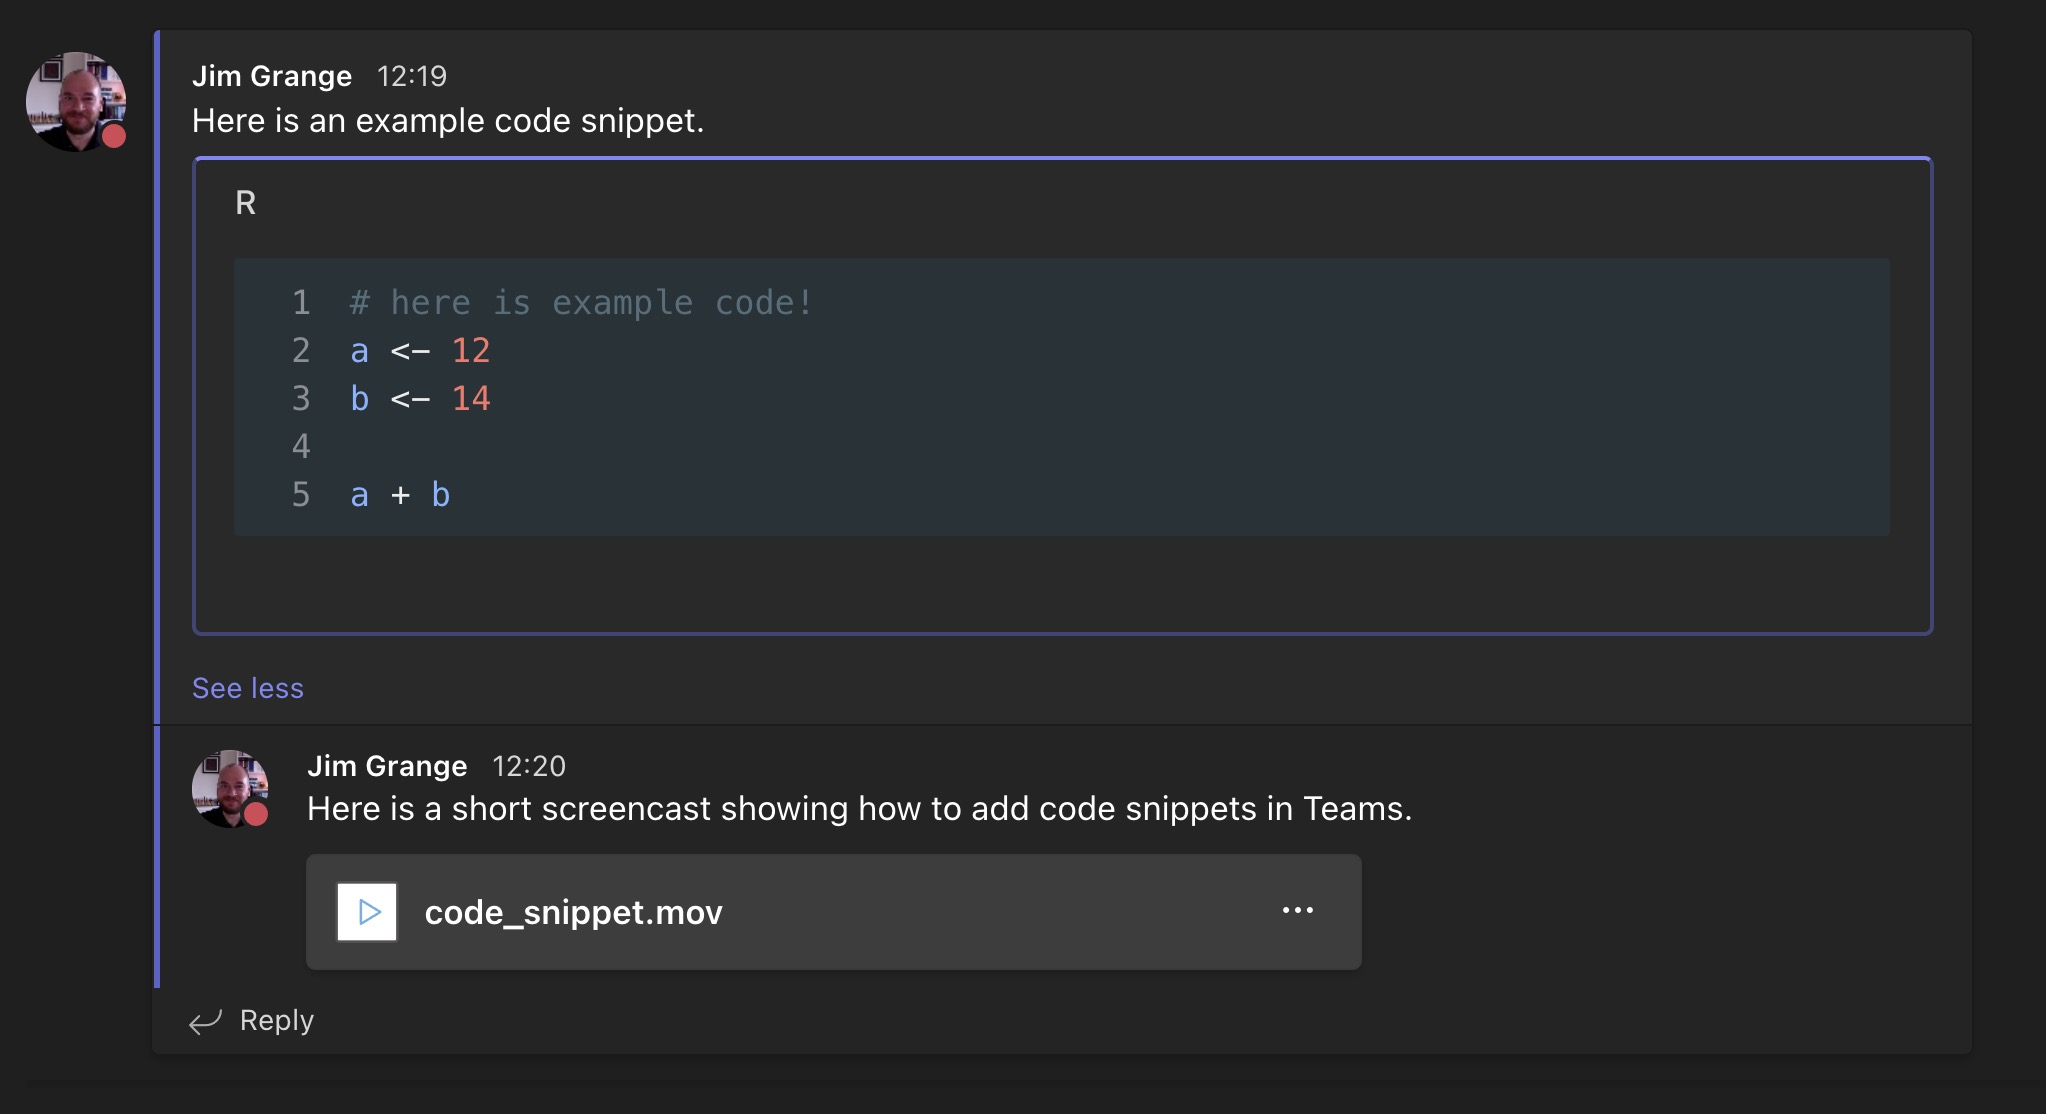Click the reply arrow icon
Viewport: 2046px width, 1114px height.
click(x=205, y=1021)
